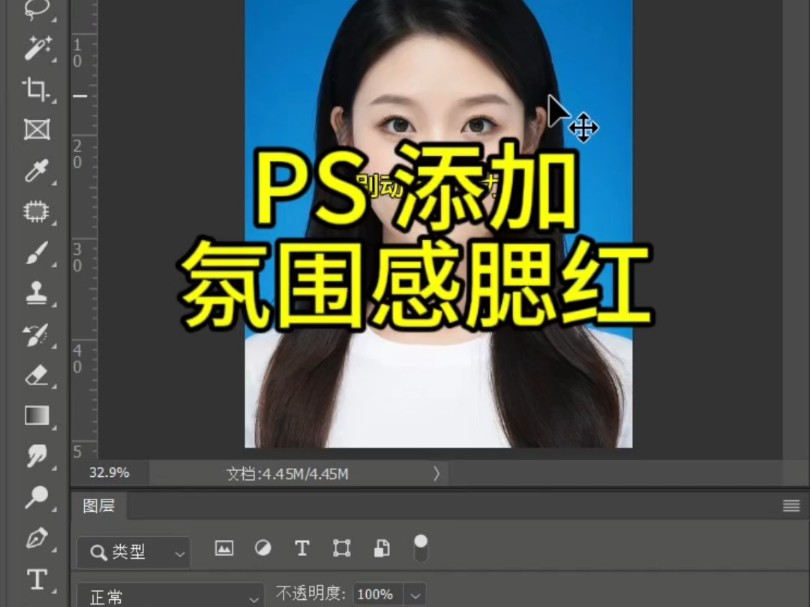Select the Brush tool
This screenshot has width=810, height=607.
[35, 250]
